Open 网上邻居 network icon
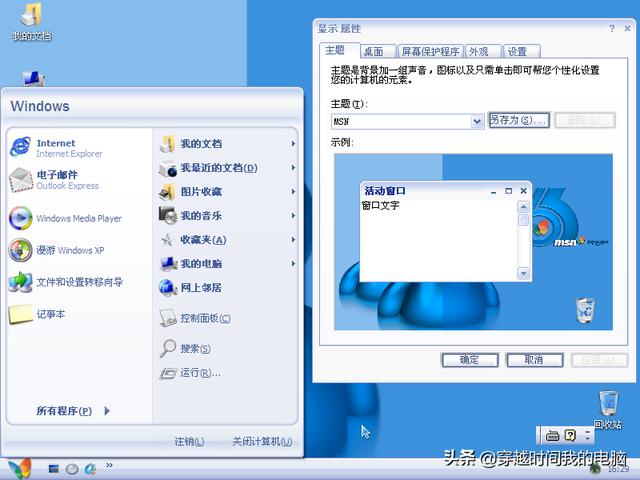 pos(167,287)
